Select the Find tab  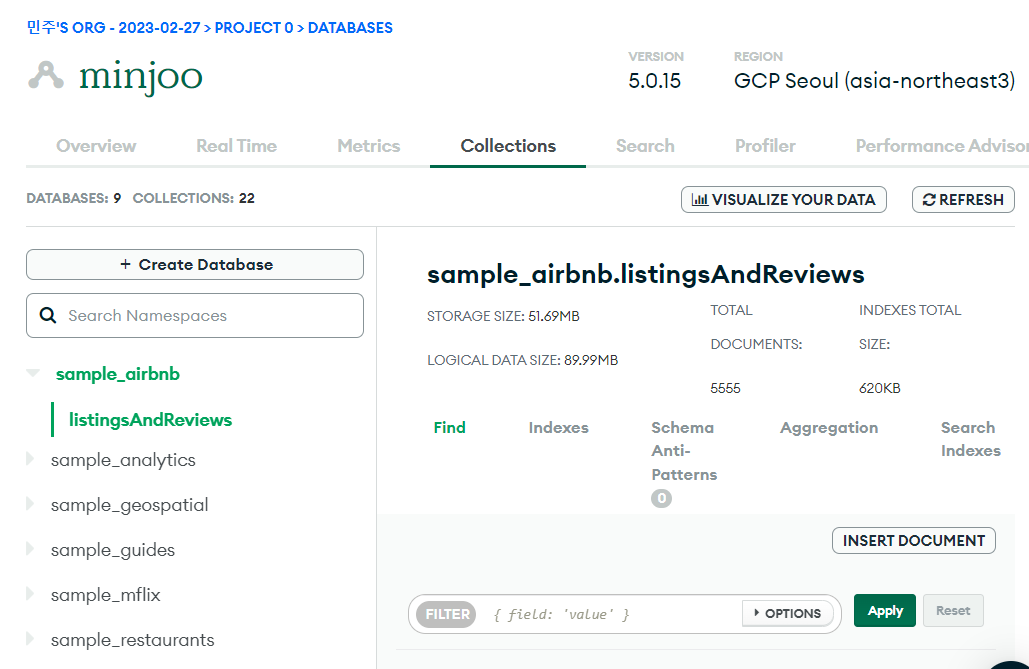tap(450, 427)
